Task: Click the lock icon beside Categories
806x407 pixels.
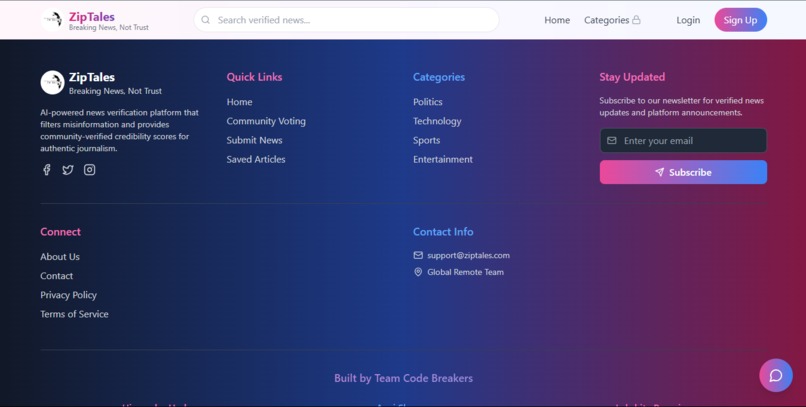Action: click(x=636, y=20)
